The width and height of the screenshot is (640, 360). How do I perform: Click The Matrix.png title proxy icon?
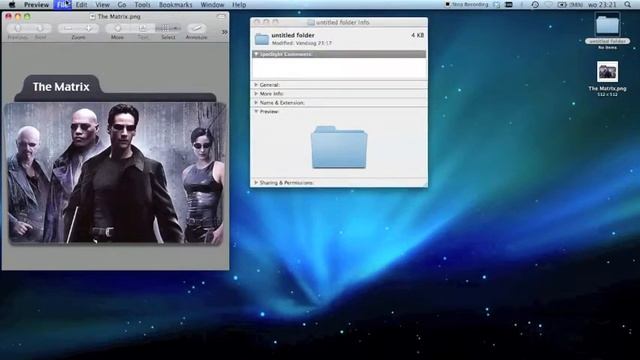pos(93,17)
